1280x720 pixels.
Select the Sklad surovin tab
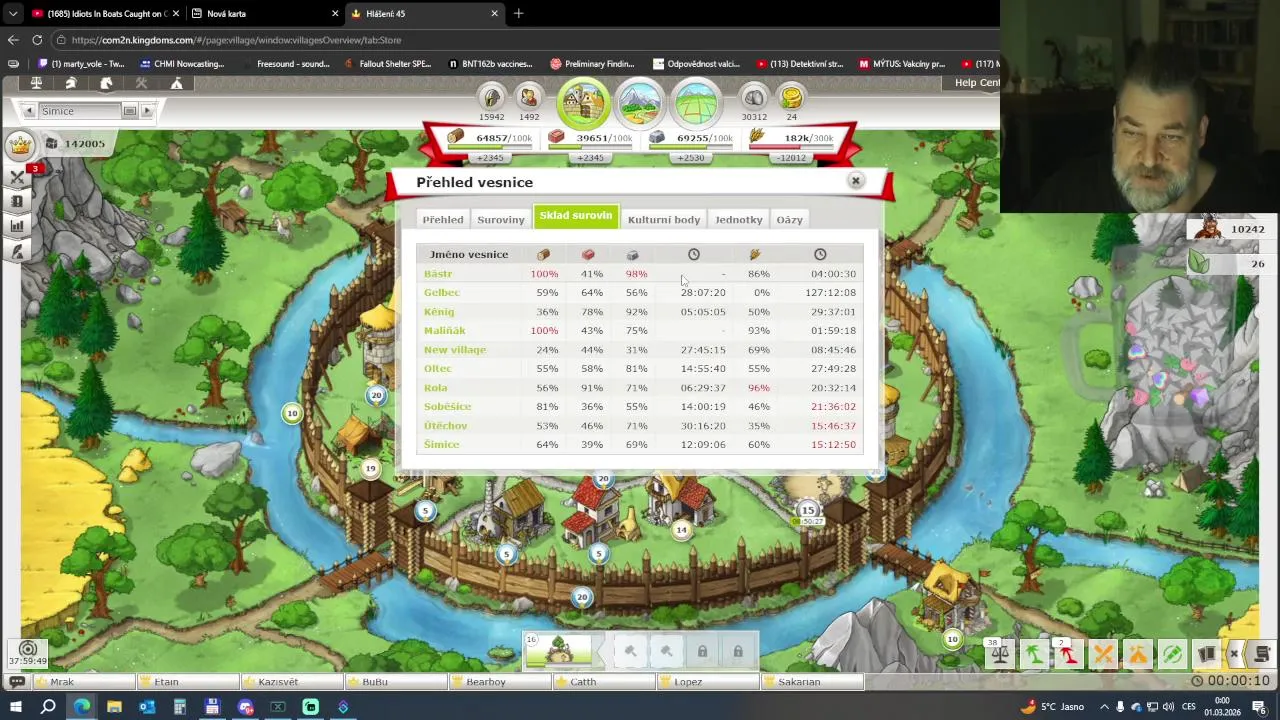pos(576,217)
